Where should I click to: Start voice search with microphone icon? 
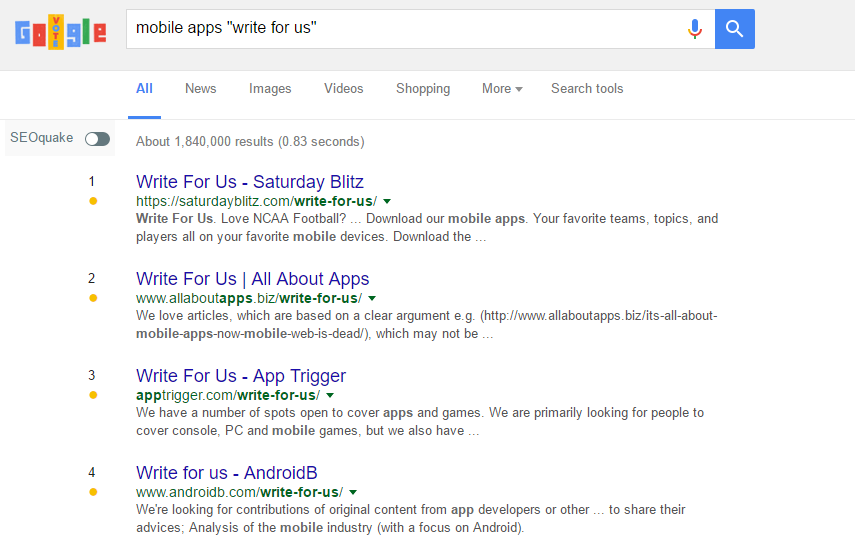click(x=695, y=29)
